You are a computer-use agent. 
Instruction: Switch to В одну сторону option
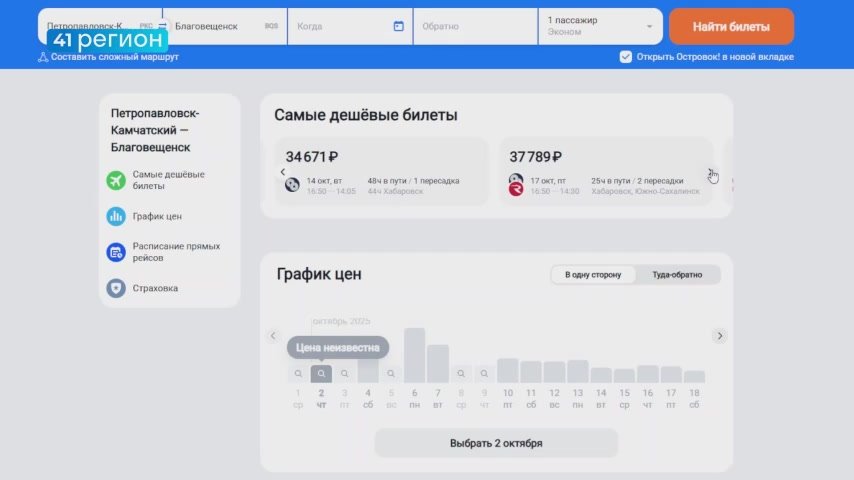[x=593, y=275]
